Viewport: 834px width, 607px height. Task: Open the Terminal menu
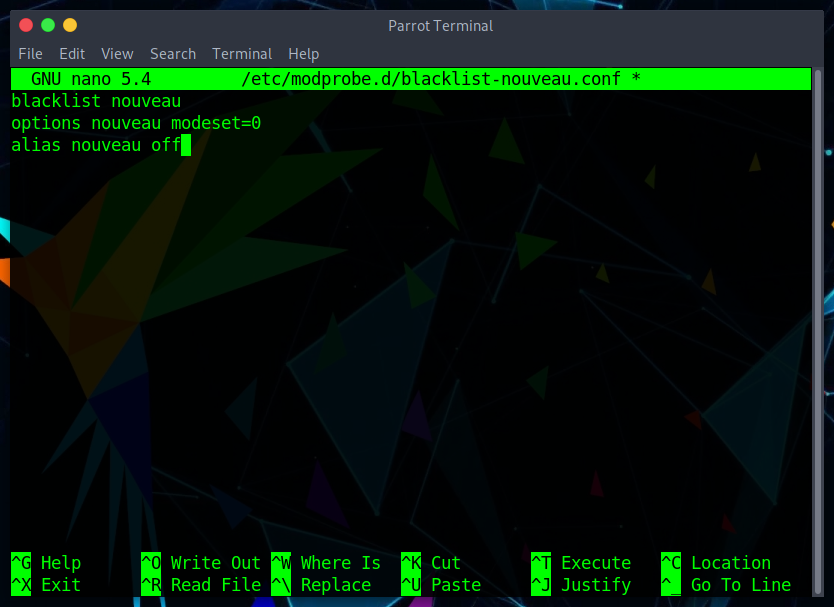242,54
